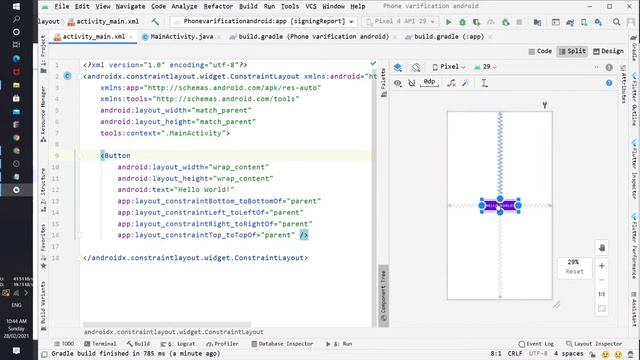
Task: Switch to Code view mode
Action: tap(540, 51)
